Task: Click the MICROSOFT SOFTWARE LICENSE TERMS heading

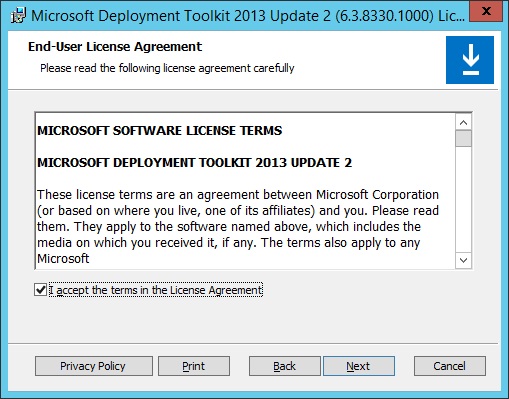Action: [160, 131]
